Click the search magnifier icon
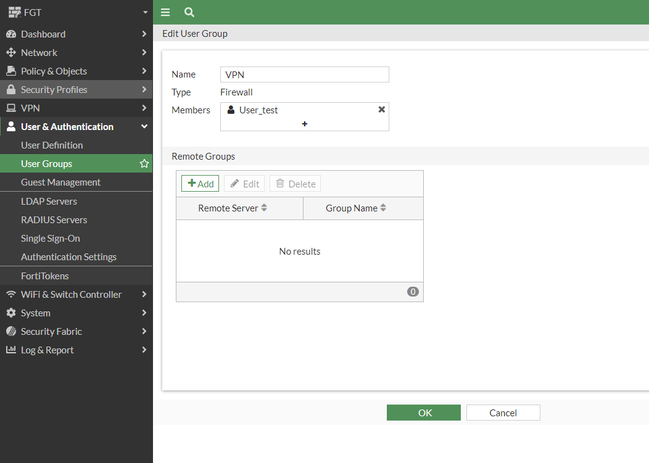Viewport: 649px width, 463px height. tap(189, 12)
